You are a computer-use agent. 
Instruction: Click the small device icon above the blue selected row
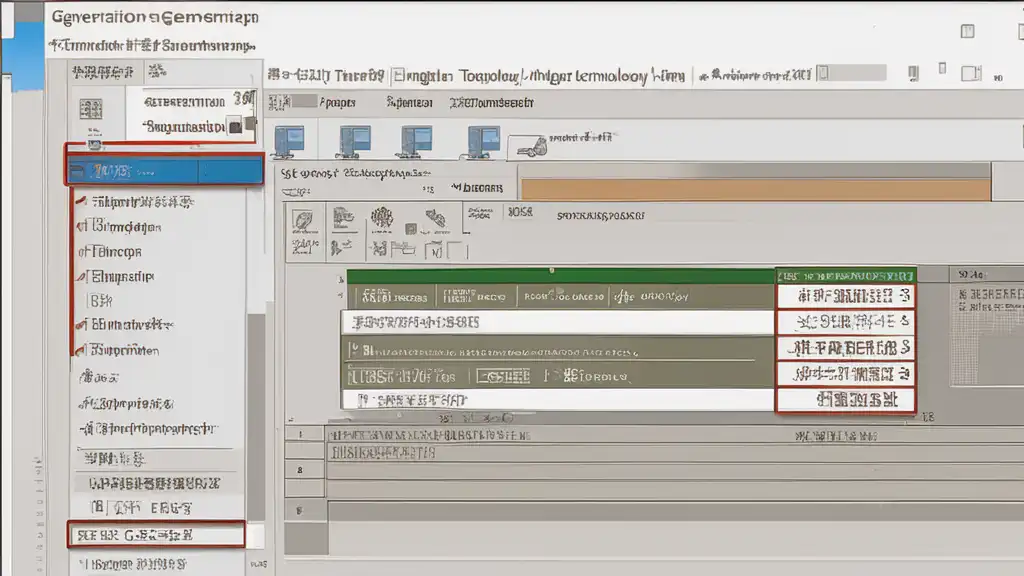95,144
